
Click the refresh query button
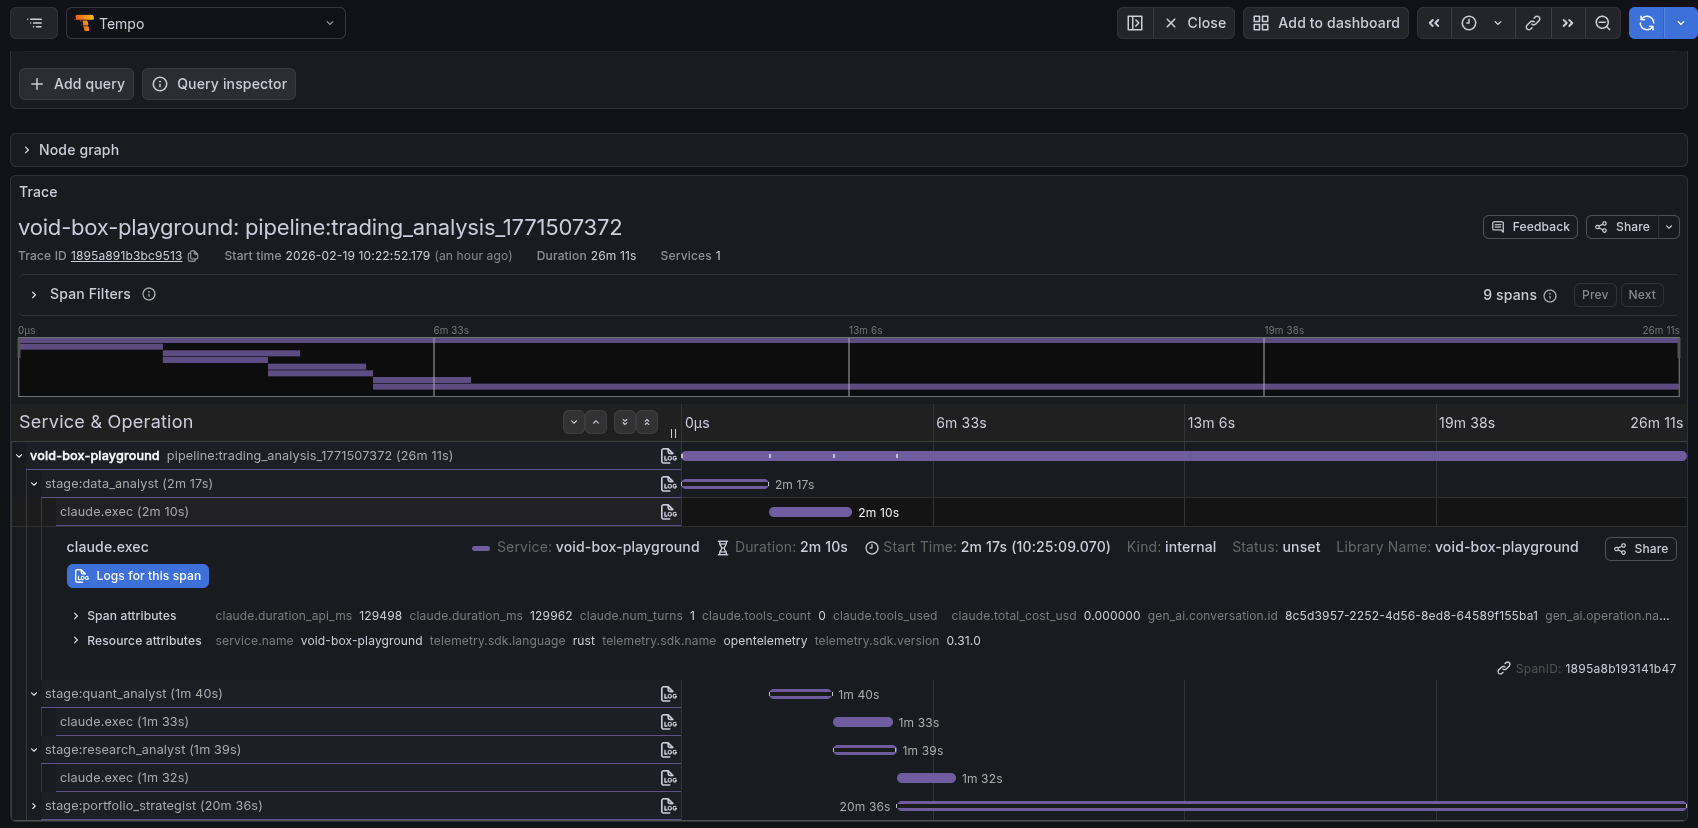(x=1646, y=23)
